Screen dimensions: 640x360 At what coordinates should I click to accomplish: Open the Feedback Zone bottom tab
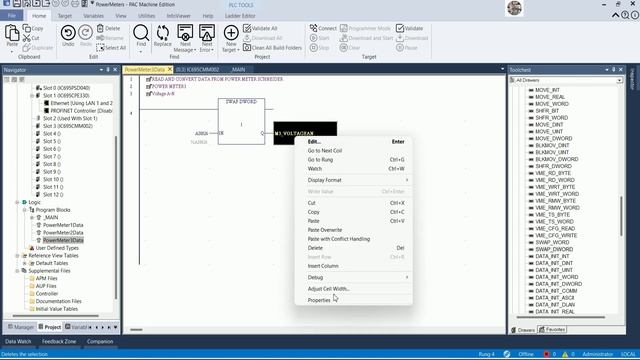(59, 341)
